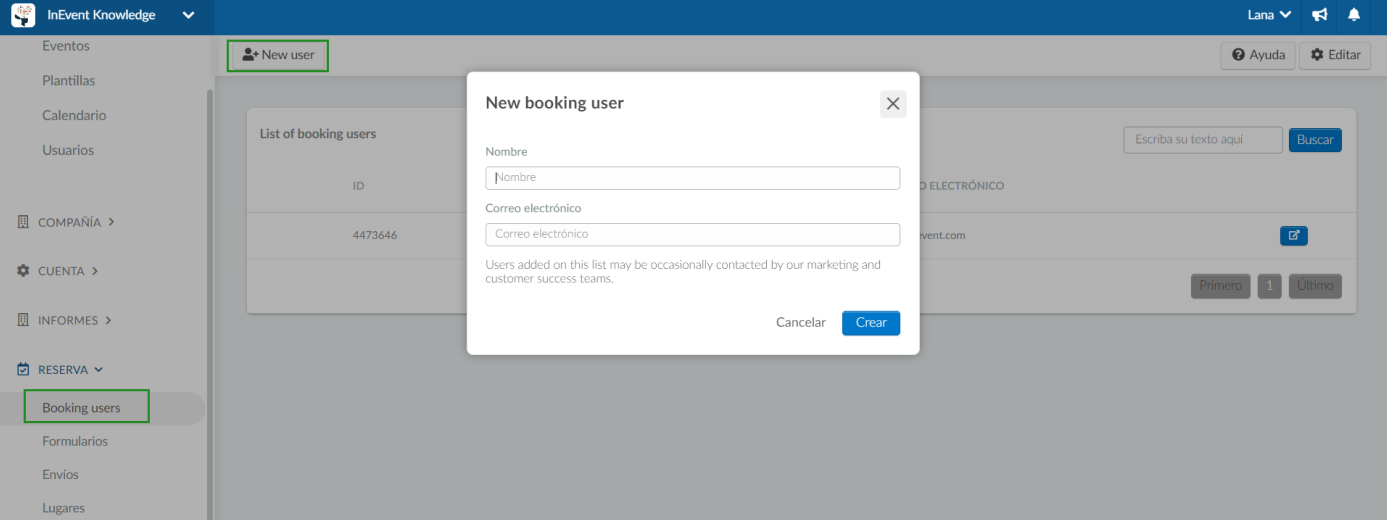Open Formularios in the sidebar
This screenshot has height=520, width=1387.
pyautogui.click(x=75, y=441)
